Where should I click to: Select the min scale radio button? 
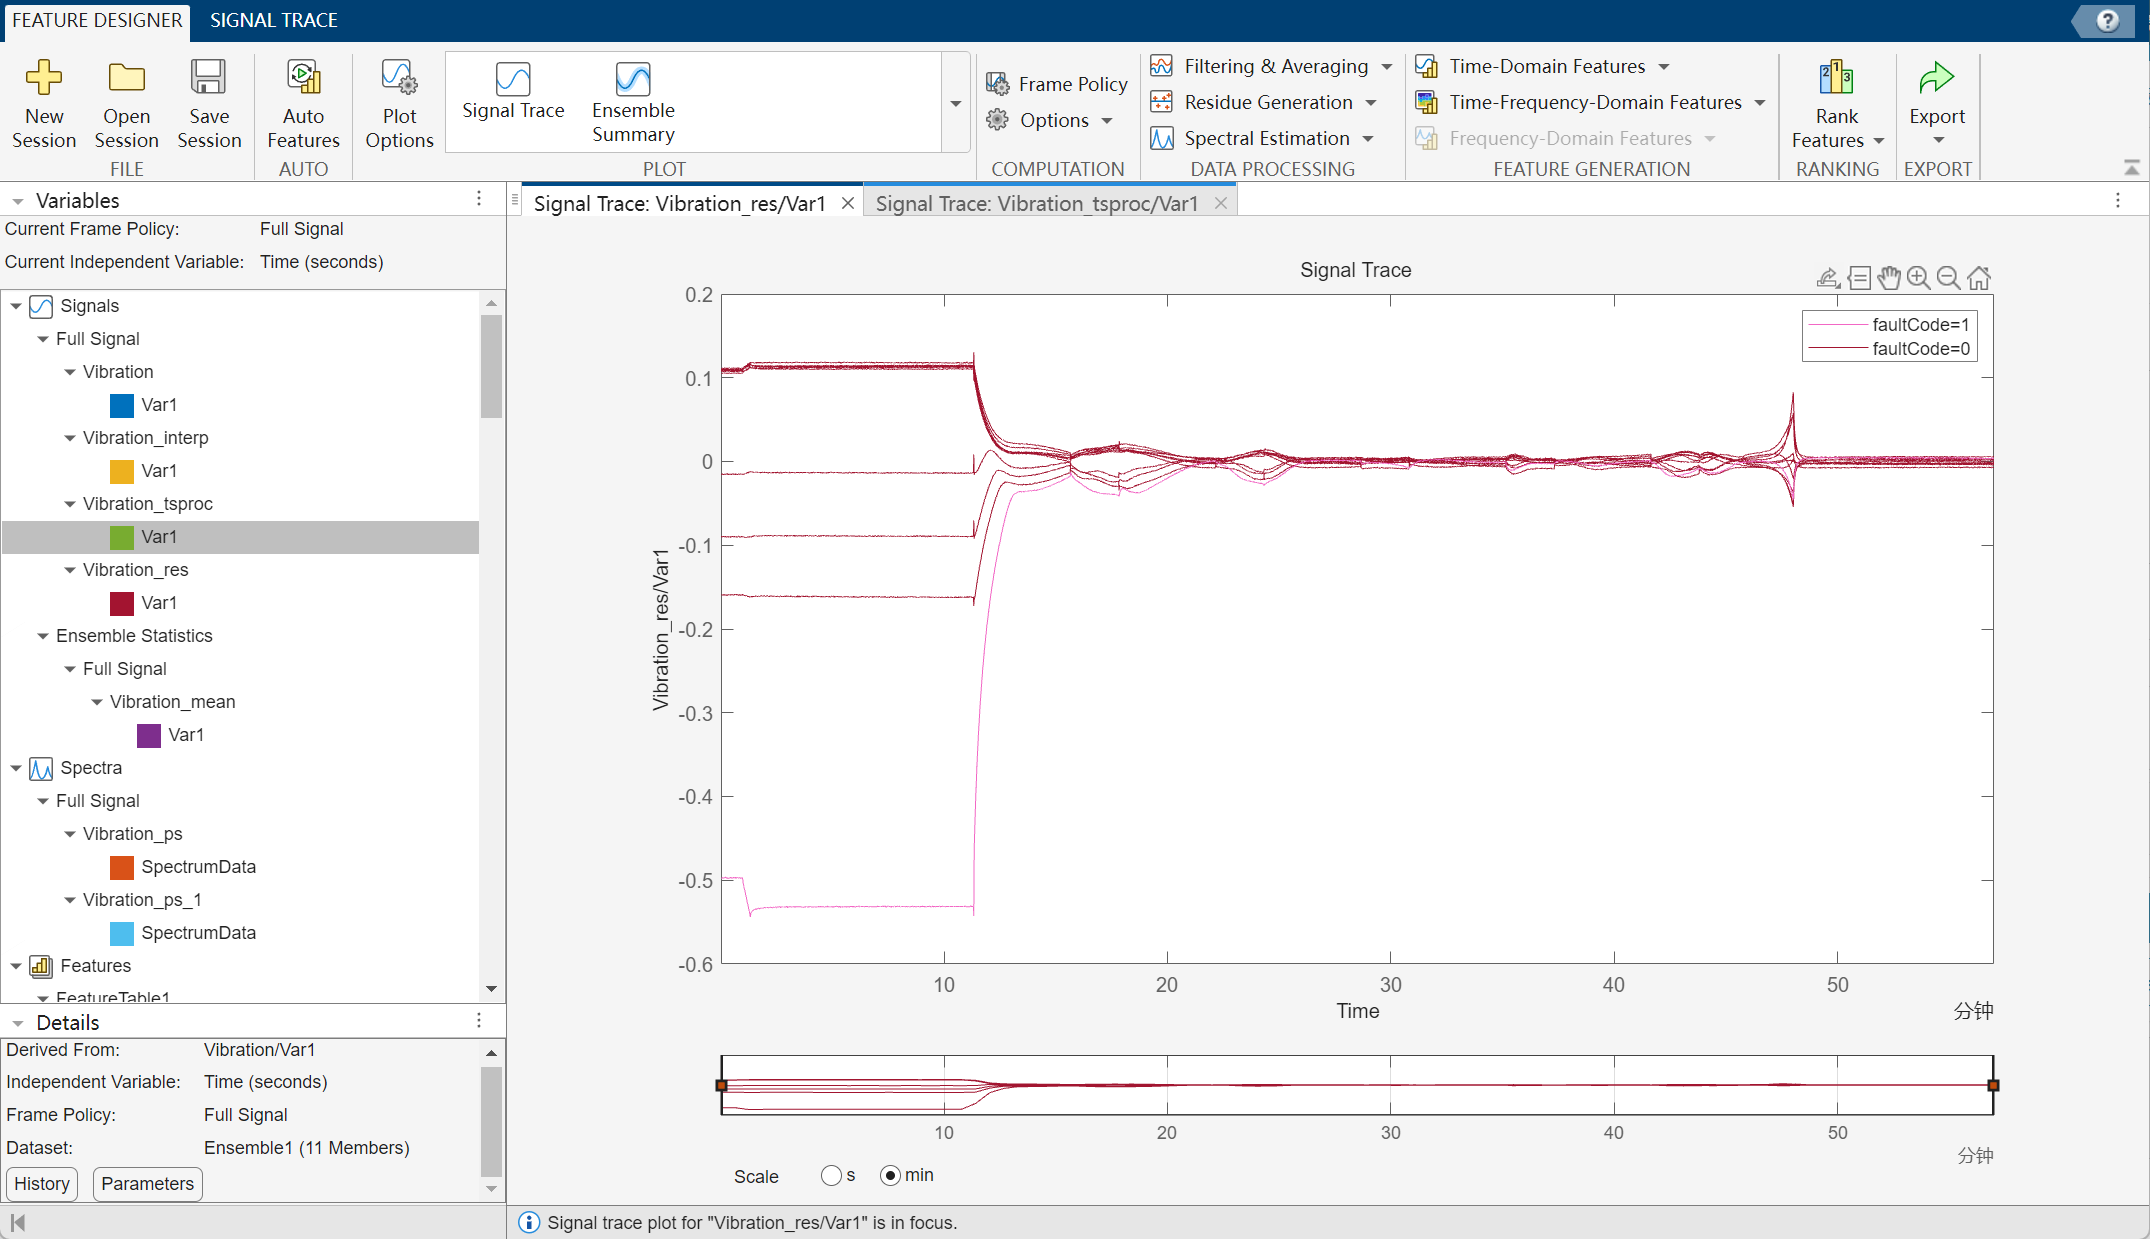coord(890,1175)
